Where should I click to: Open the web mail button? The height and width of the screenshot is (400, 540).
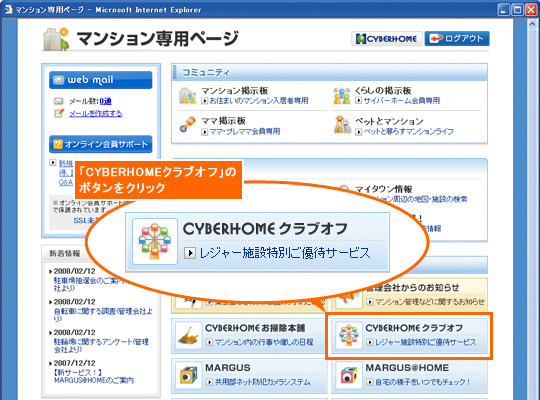click(101, 80)
